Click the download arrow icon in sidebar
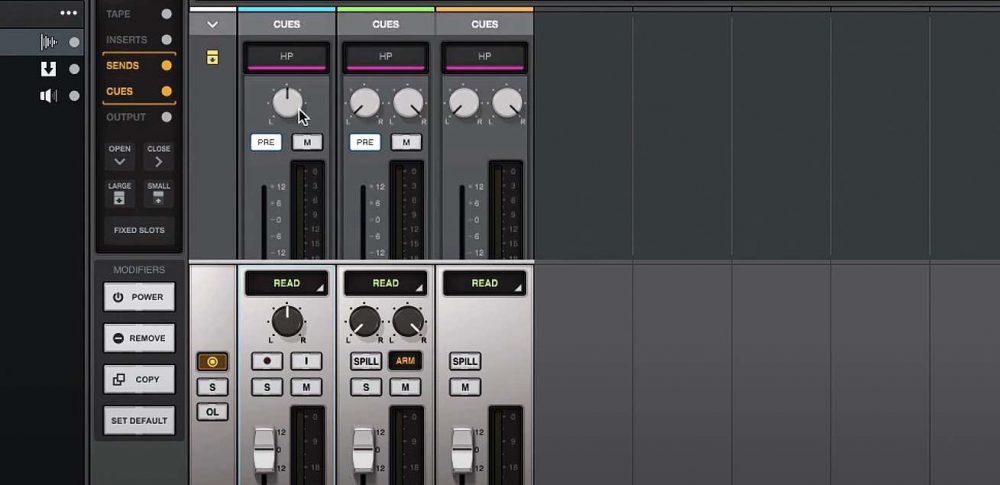Viewport: 1000px width, 485px height. 47,69
